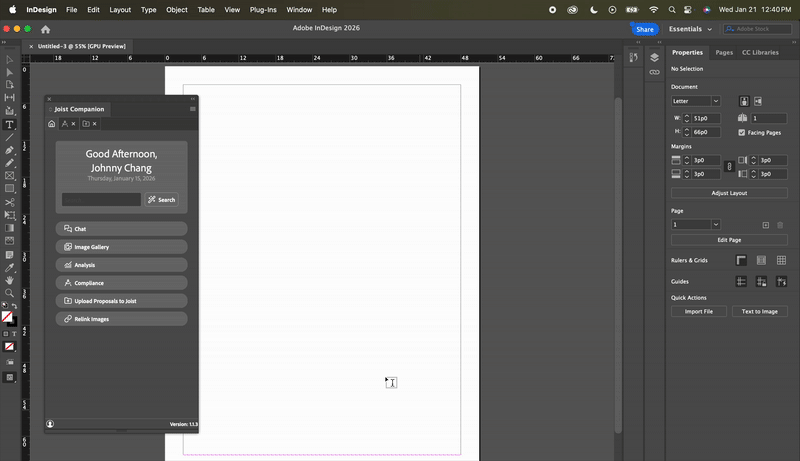Open the File menu

coord(71,10)
